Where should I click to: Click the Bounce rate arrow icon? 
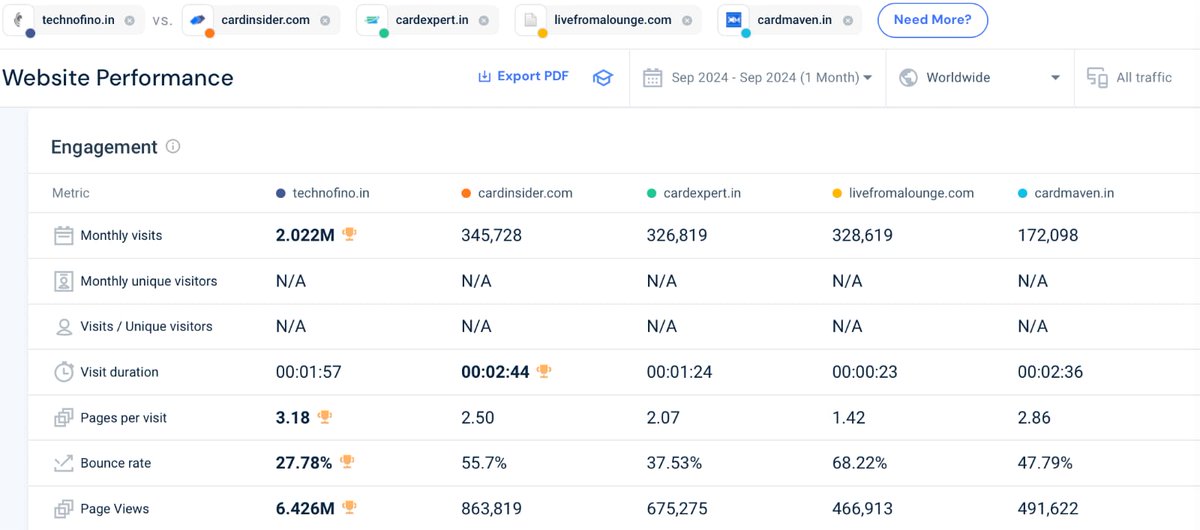(x=64, y=463)
